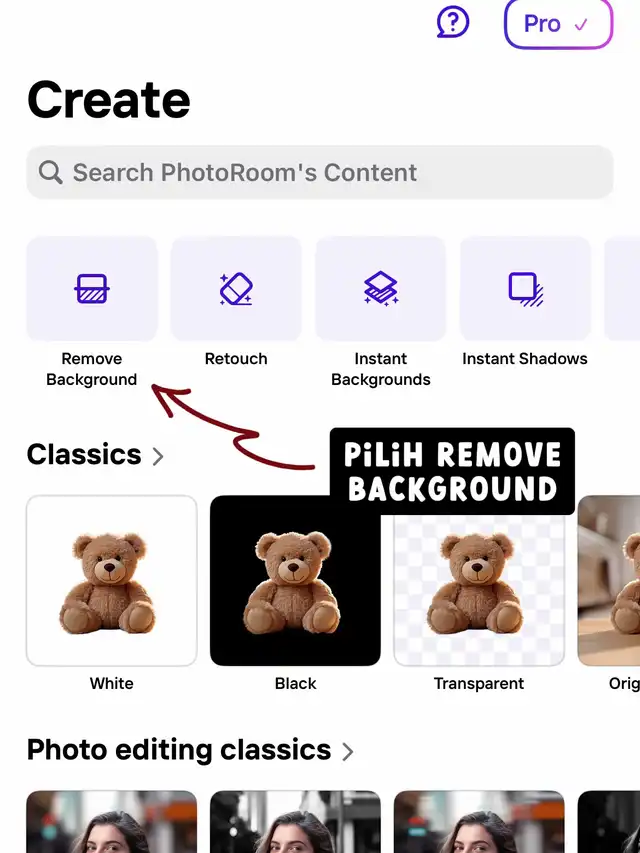Open the second woman portrait editing thumbnail
This screenshot has width=640, height=853.
tap(295, 821)
